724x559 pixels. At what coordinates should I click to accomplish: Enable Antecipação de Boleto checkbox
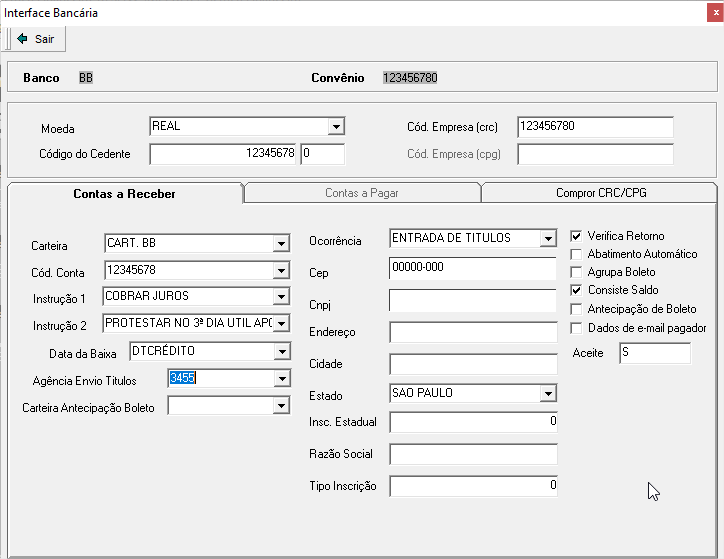pos(576,309)
